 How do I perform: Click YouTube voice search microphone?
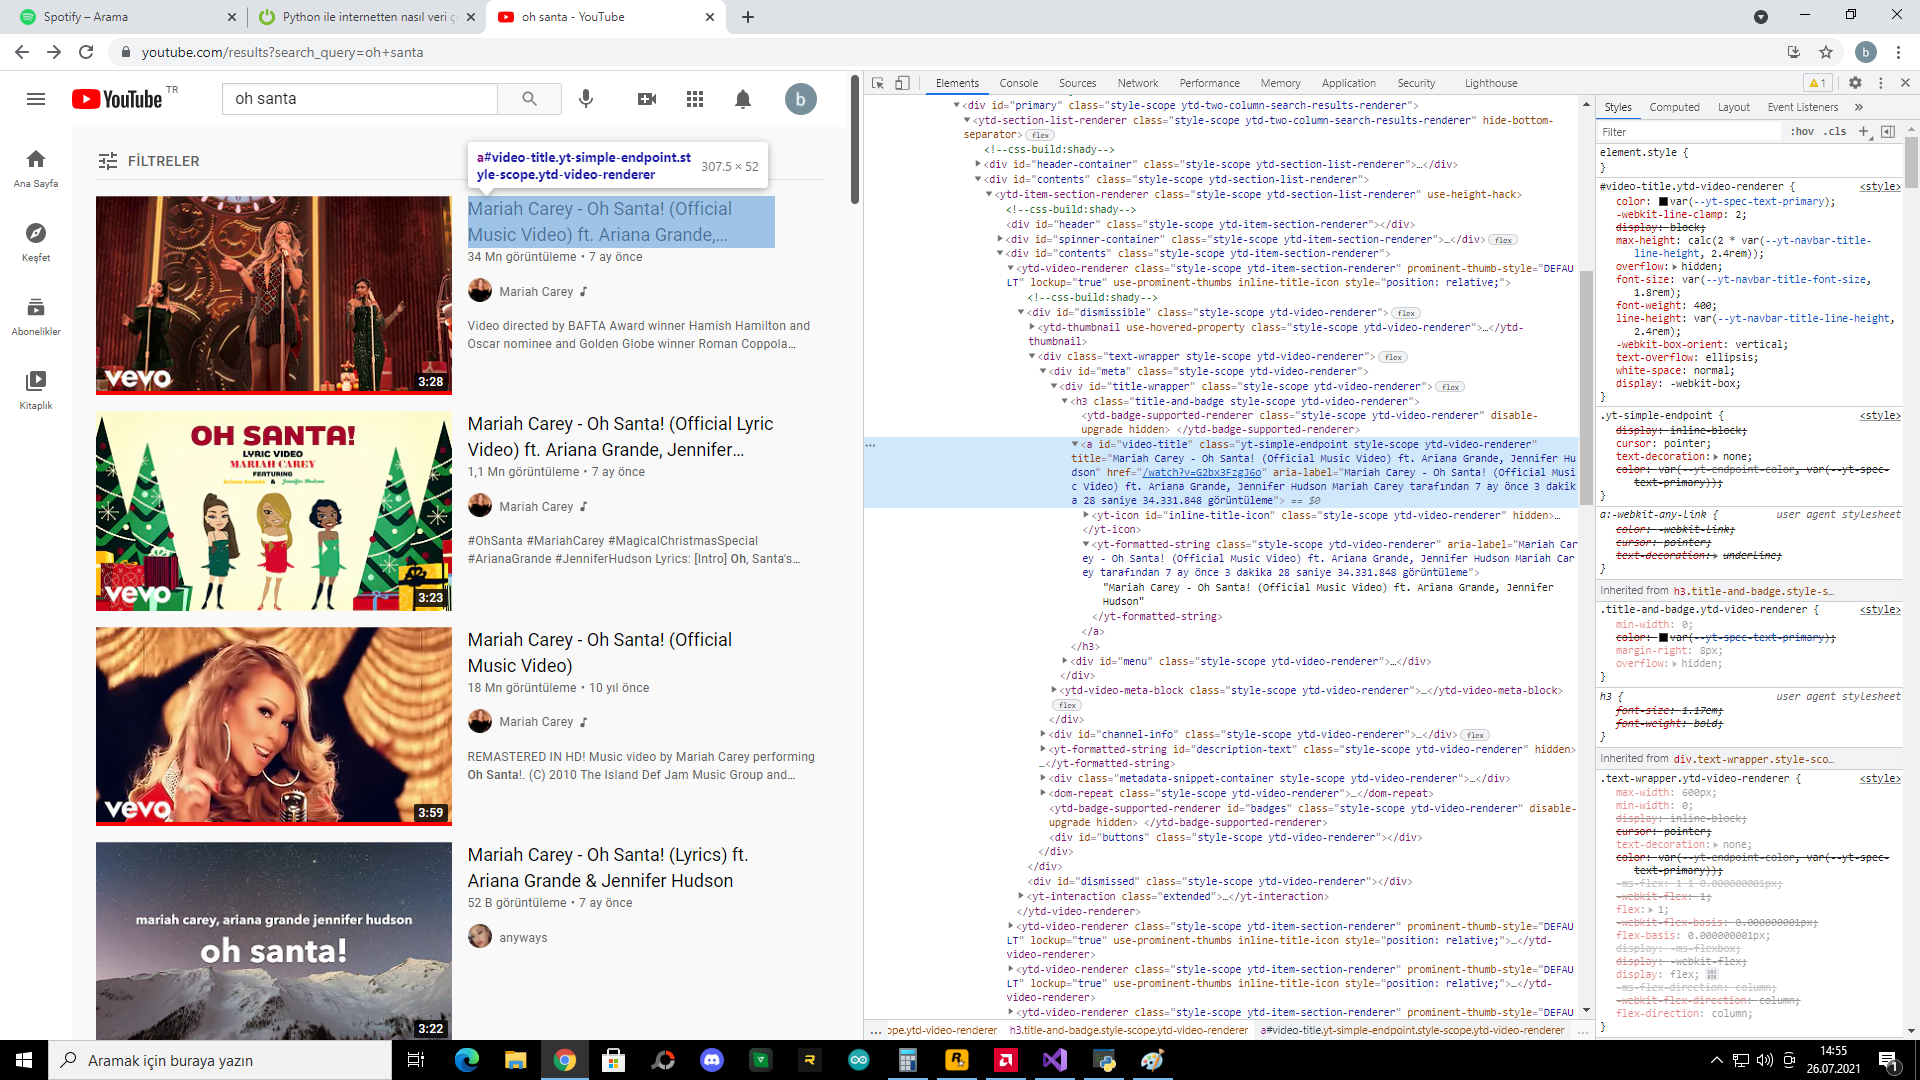586,98
